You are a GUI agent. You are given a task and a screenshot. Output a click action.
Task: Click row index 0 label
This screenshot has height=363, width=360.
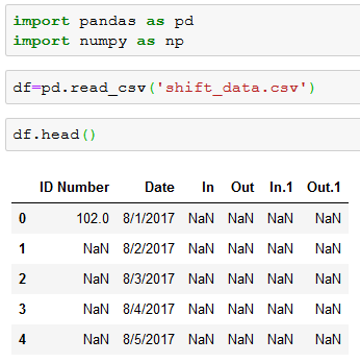pos(22,219)
